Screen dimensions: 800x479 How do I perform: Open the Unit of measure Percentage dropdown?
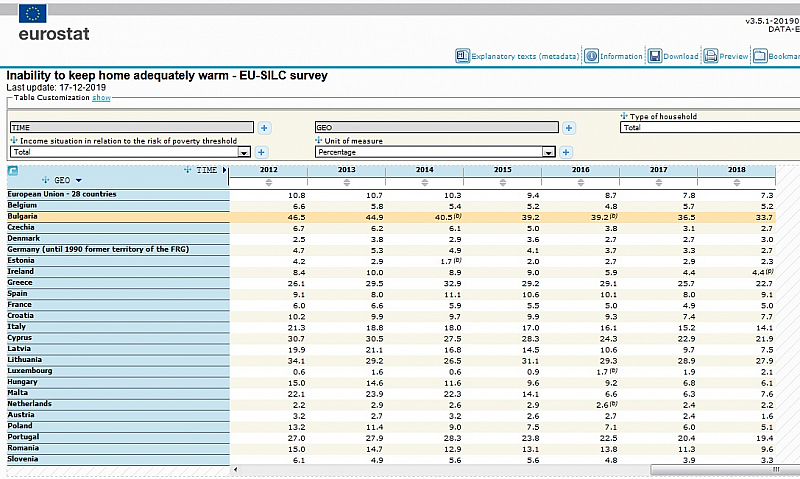pos(548,152)
